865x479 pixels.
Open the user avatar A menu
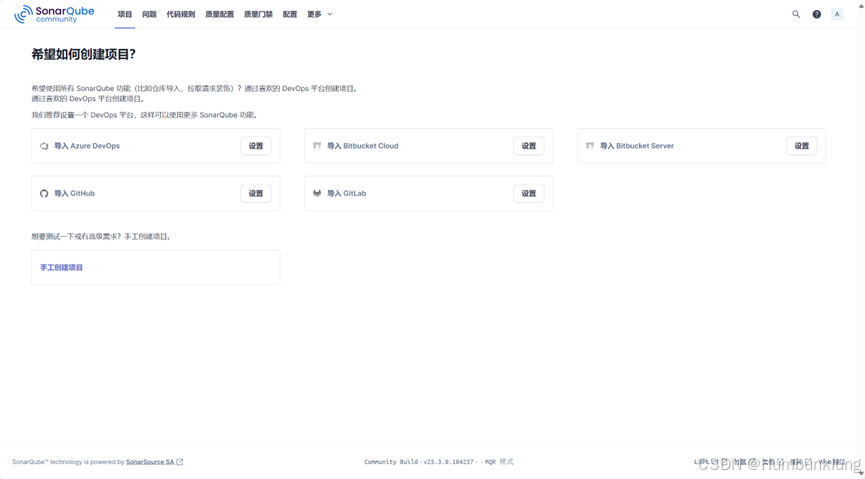tap(837, 14)
